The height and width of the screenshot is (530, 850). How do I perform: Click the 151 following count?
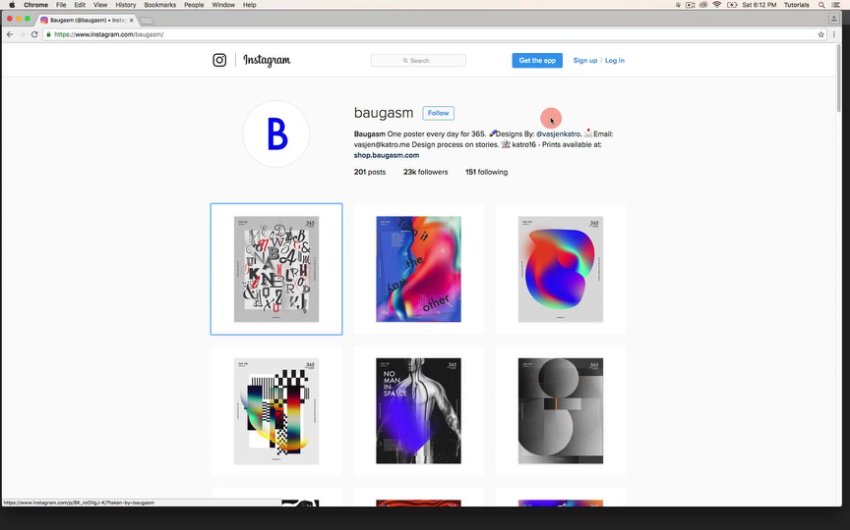(486, 172)
